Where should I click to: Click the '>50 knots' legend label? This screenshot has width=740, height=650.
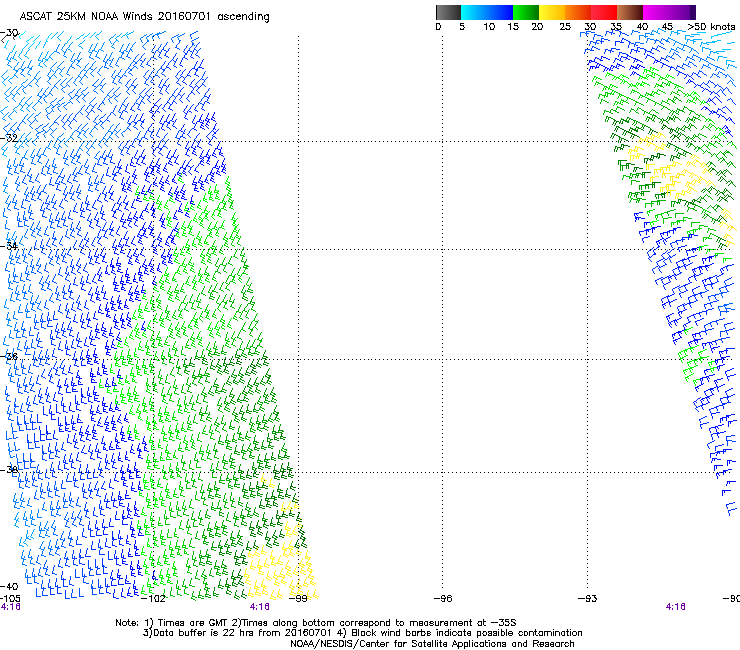[x=712, y=27]
